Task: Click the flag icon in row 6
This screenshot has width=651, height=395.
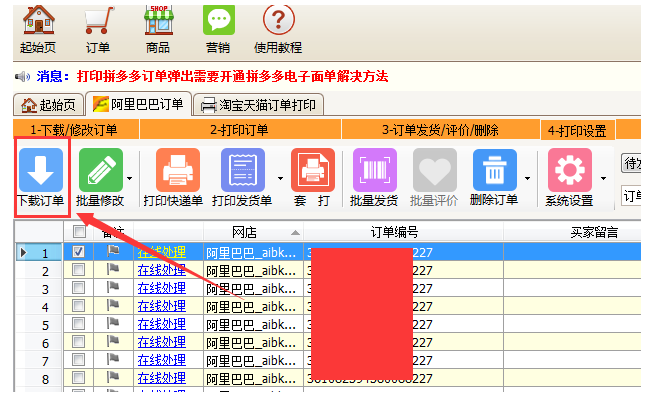Action: 113,341
